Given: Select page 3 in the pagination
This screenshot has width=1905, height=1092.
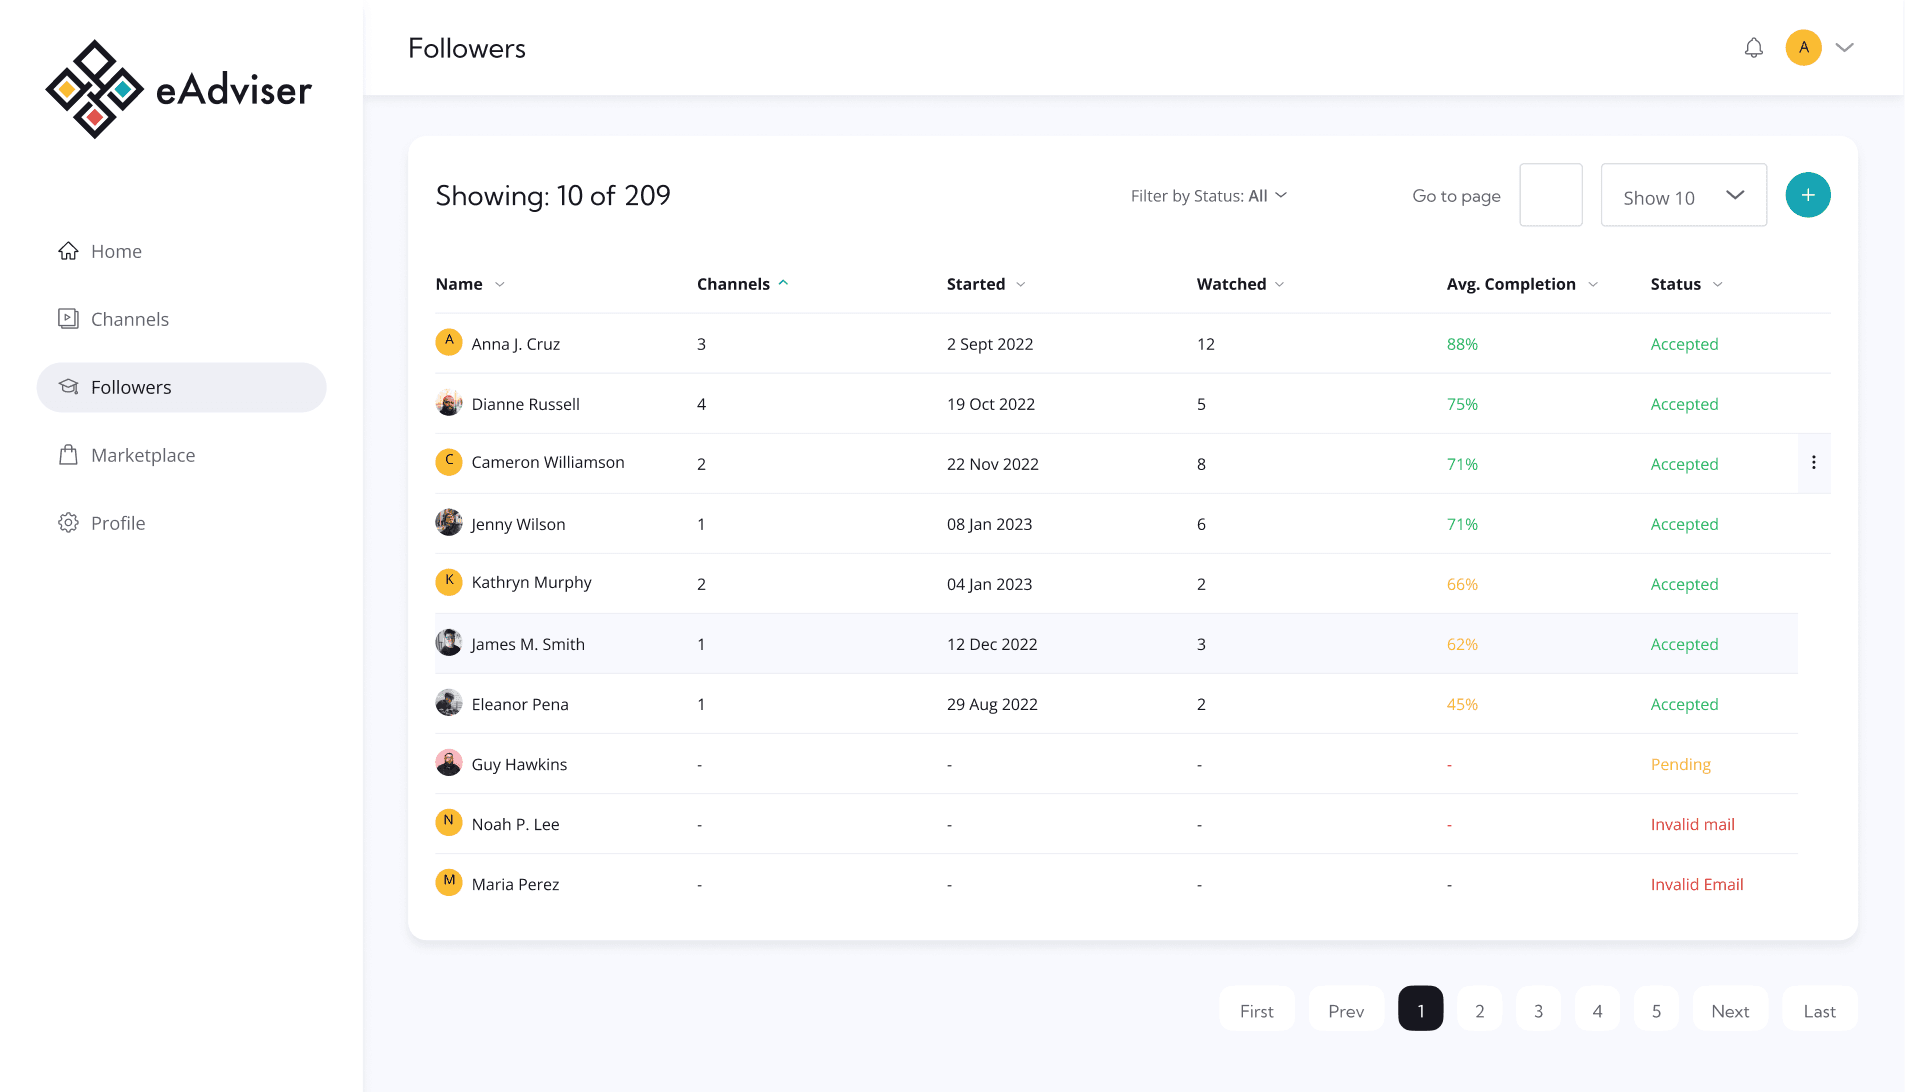Looking at the screenshot, I should pyautogui.click(x=1538, y=1009).
